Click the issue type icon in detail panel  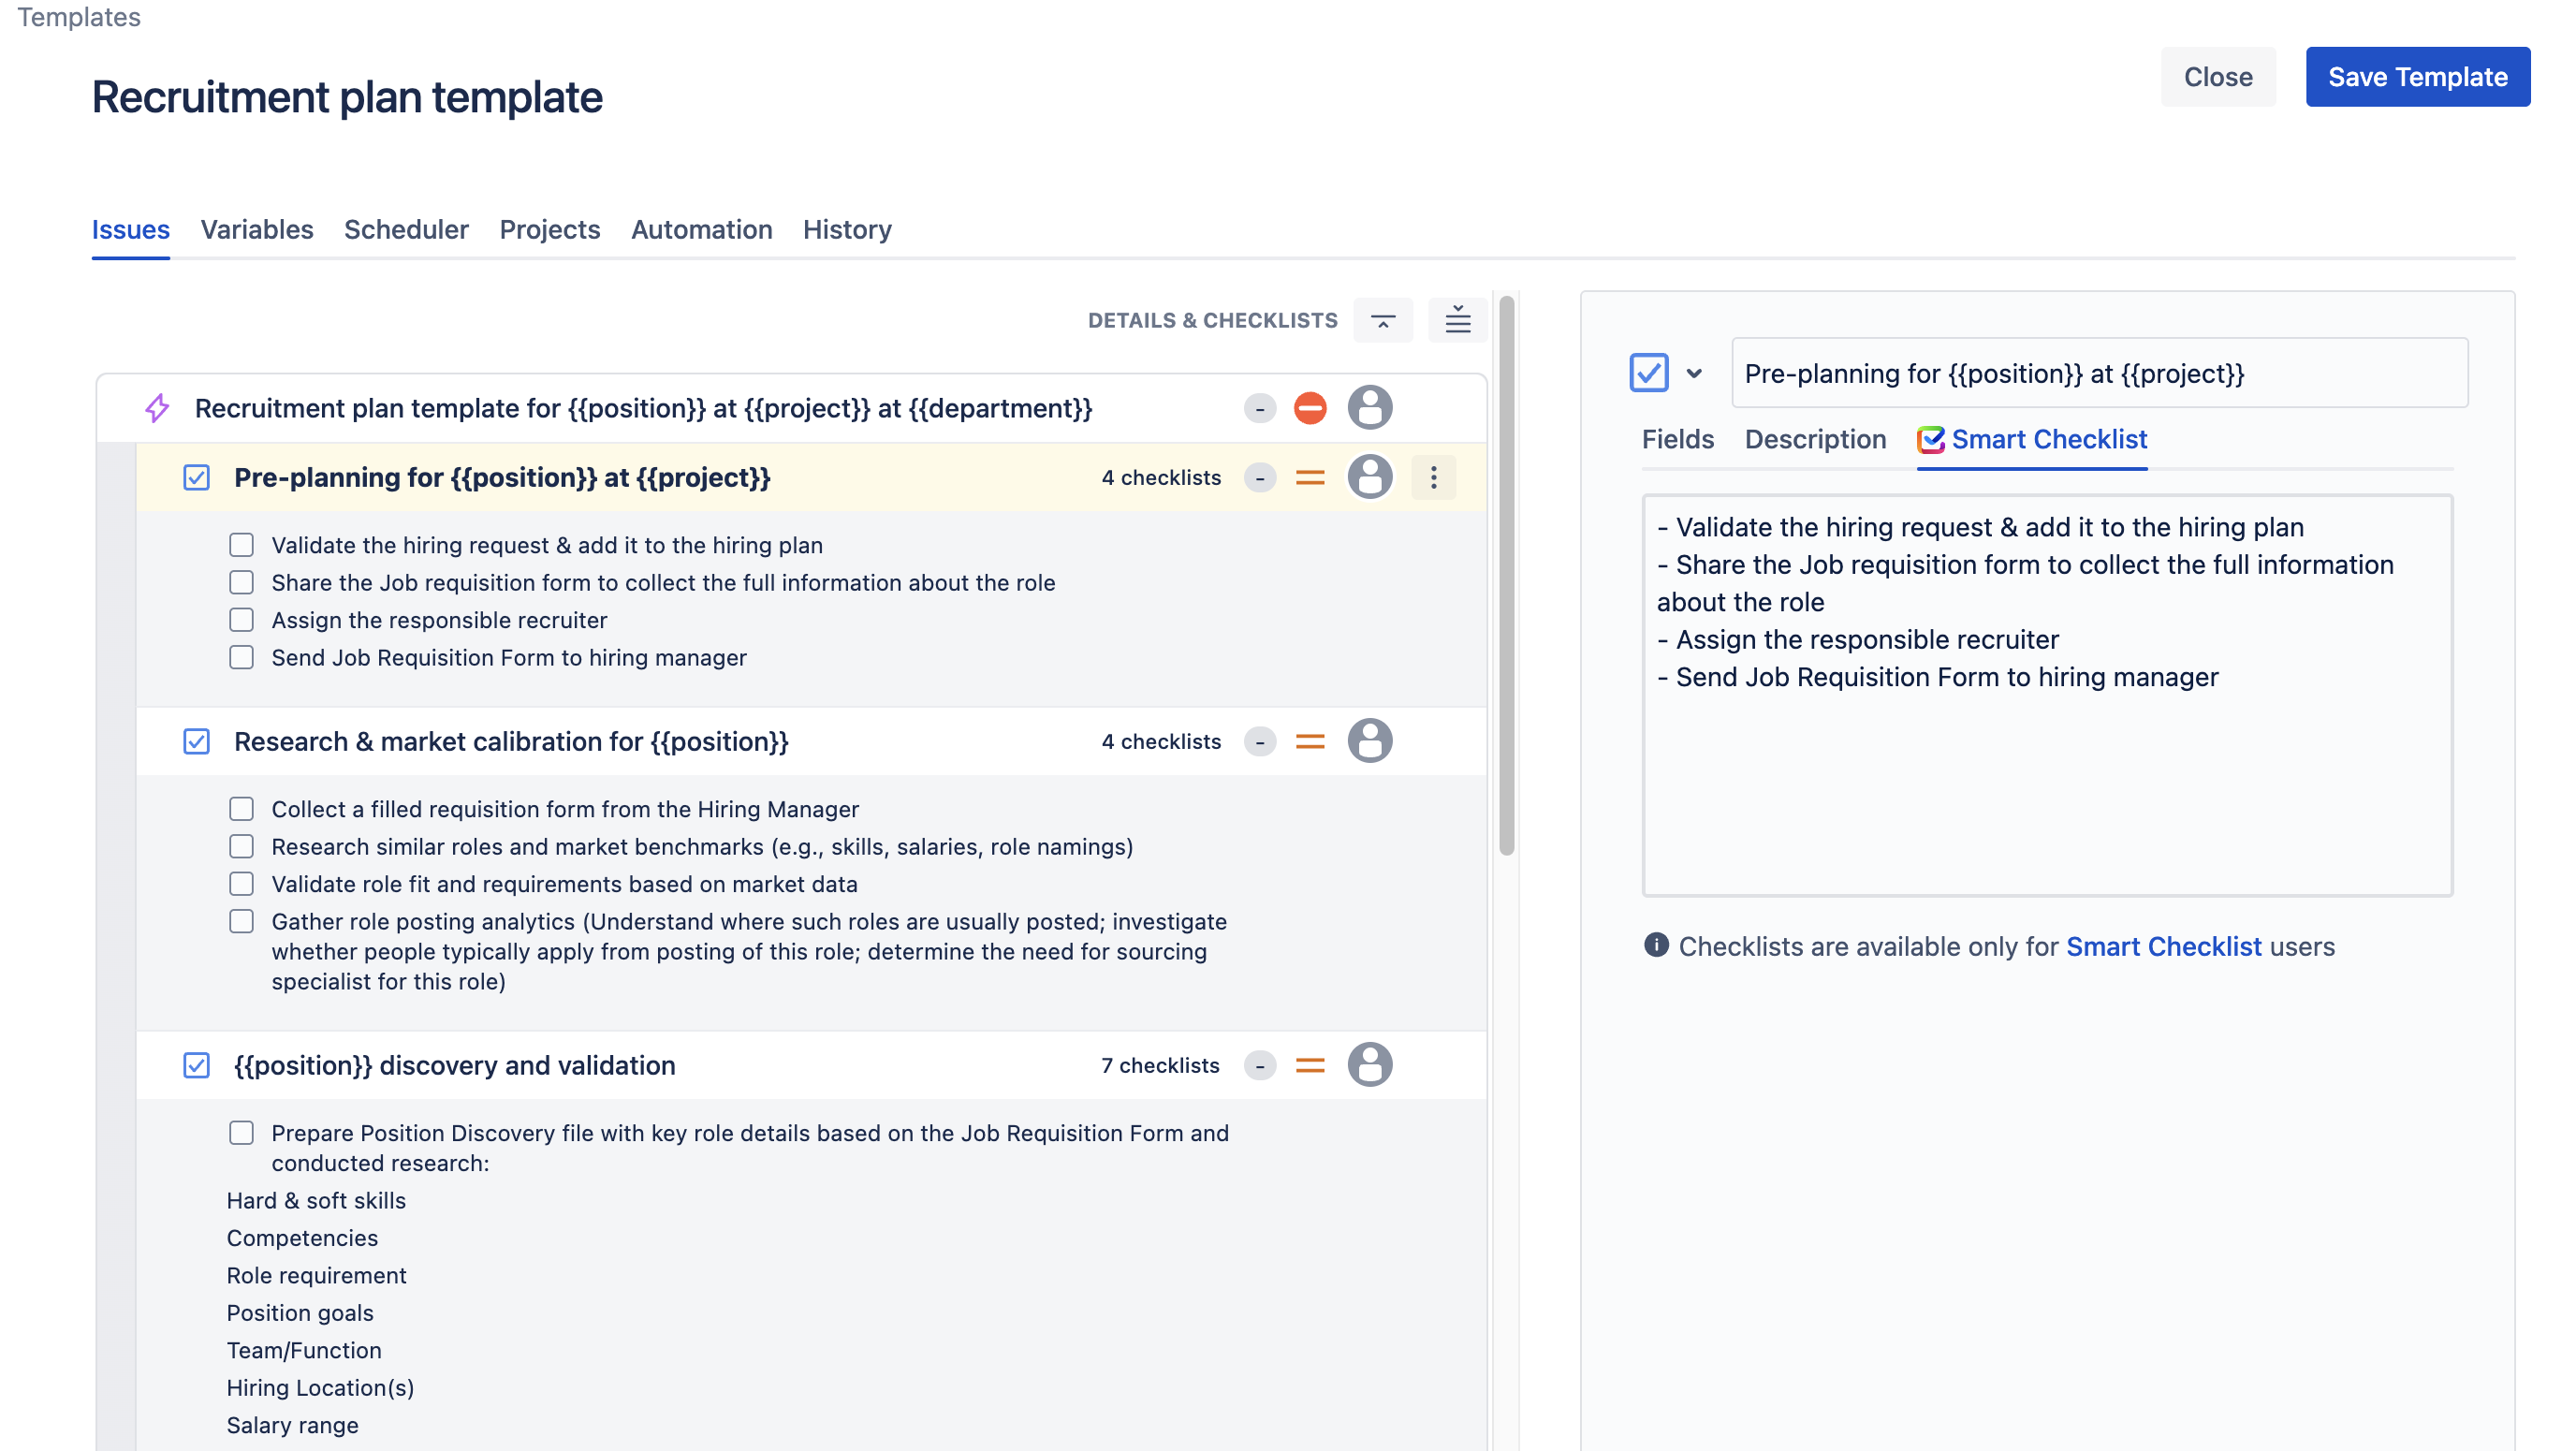[1649, 373]
